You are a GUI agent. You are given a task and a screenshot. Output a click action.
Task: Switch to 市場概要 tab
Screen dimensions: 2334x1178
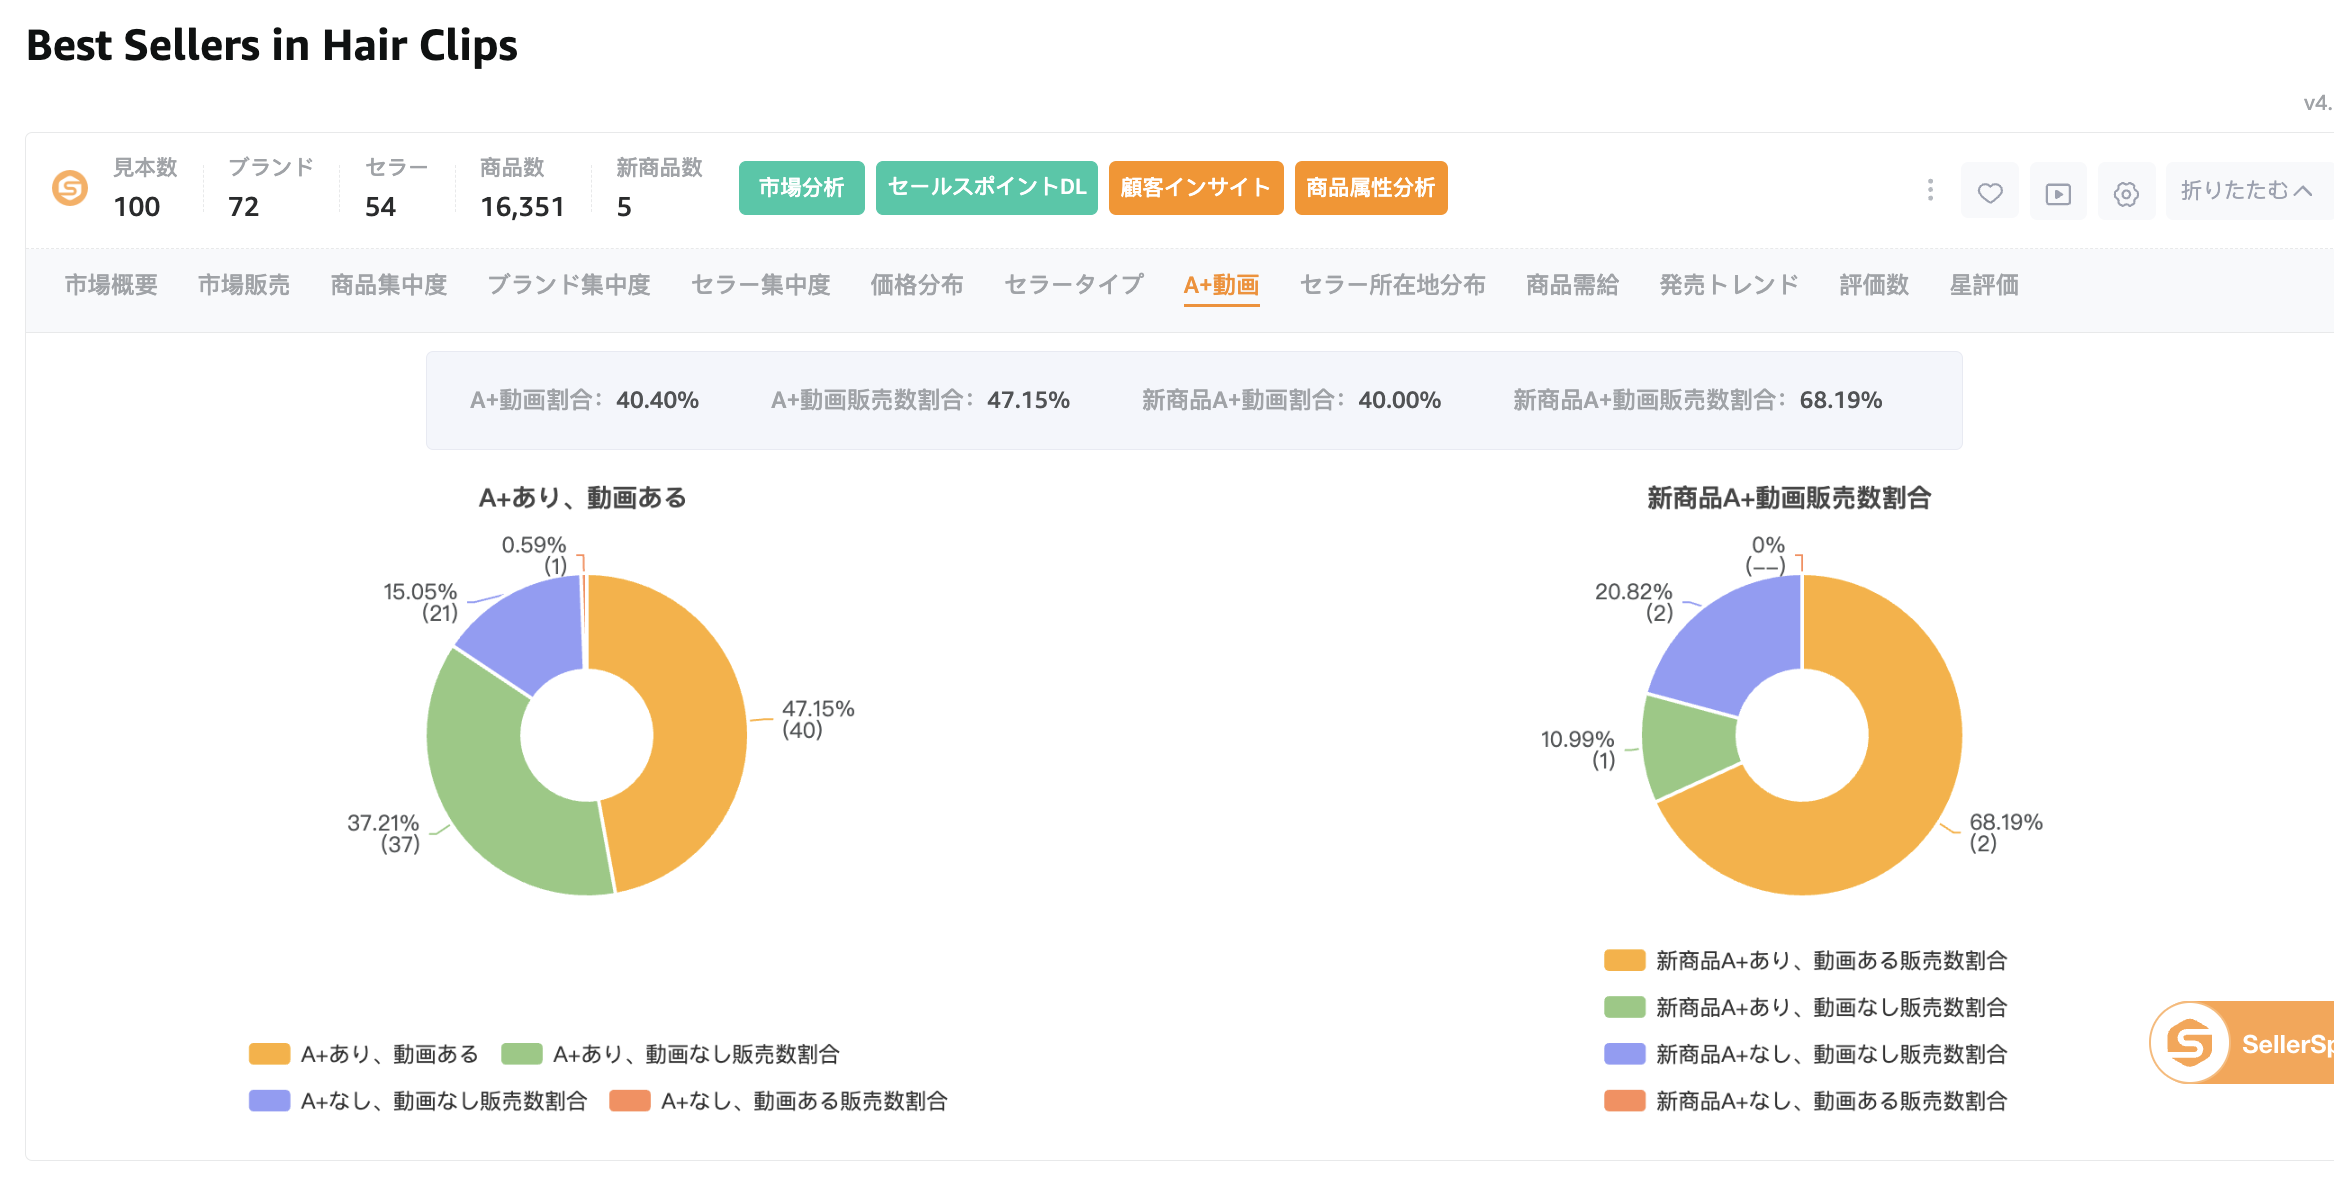(111, 285)
